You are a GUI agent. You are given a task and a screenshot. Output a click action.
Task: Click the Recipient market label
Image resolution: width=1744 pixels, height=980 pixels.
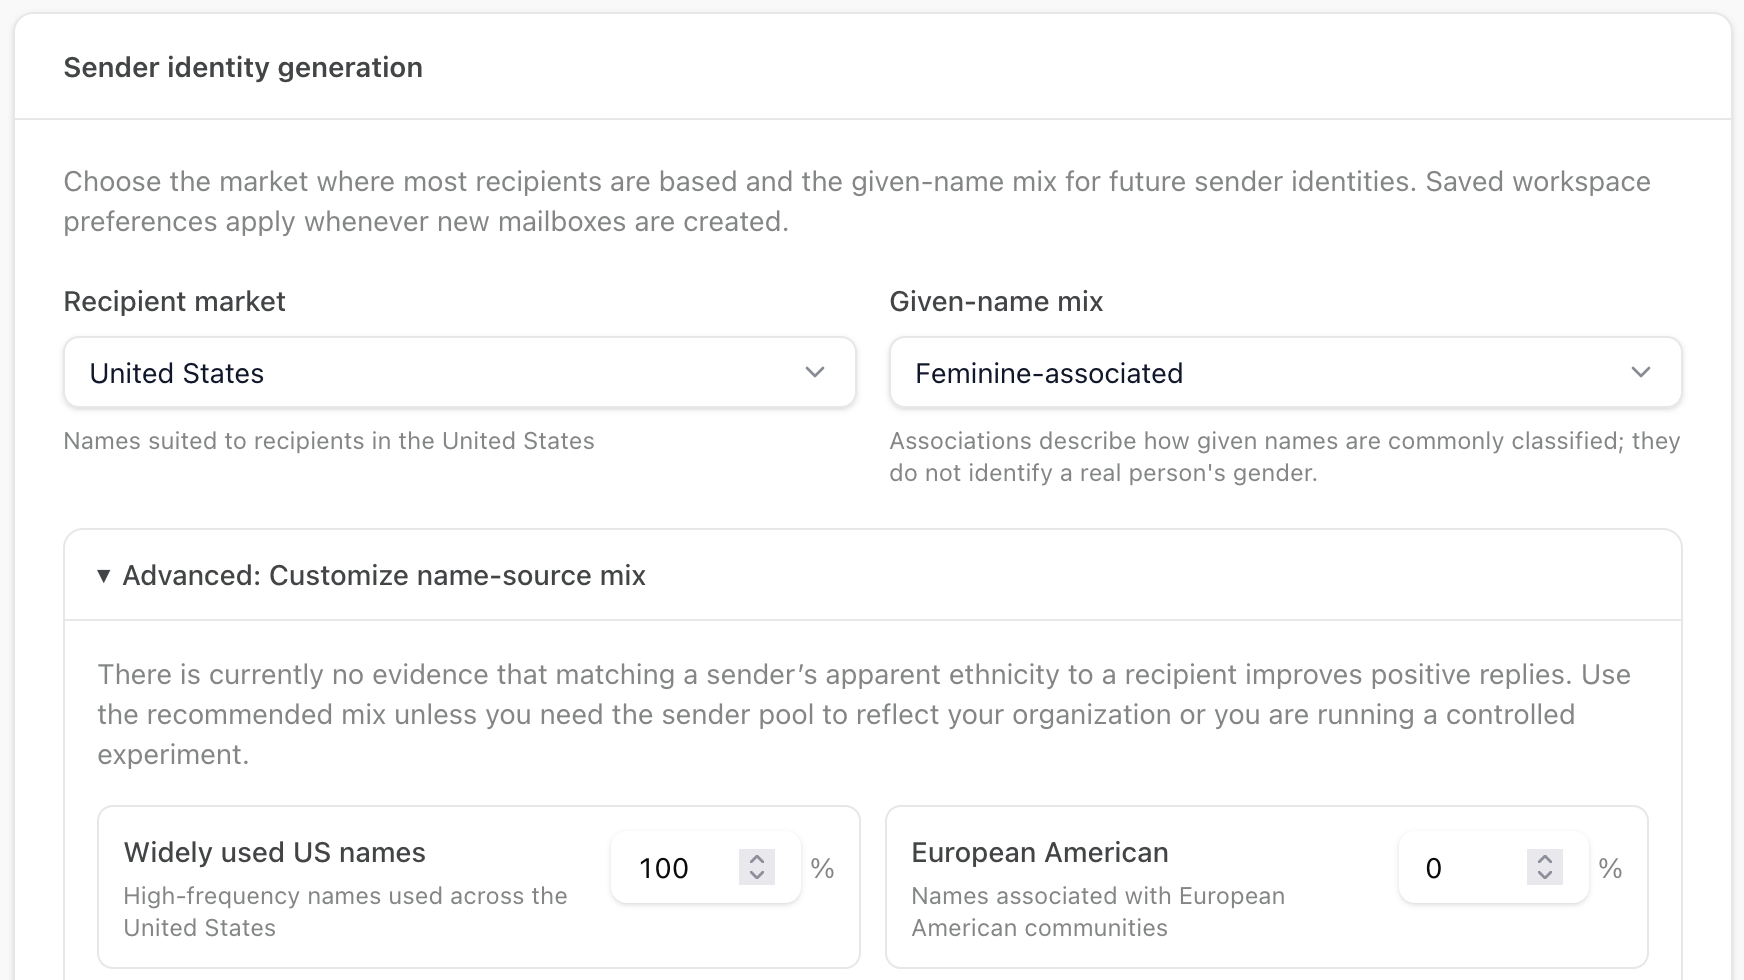pos(175,301)
